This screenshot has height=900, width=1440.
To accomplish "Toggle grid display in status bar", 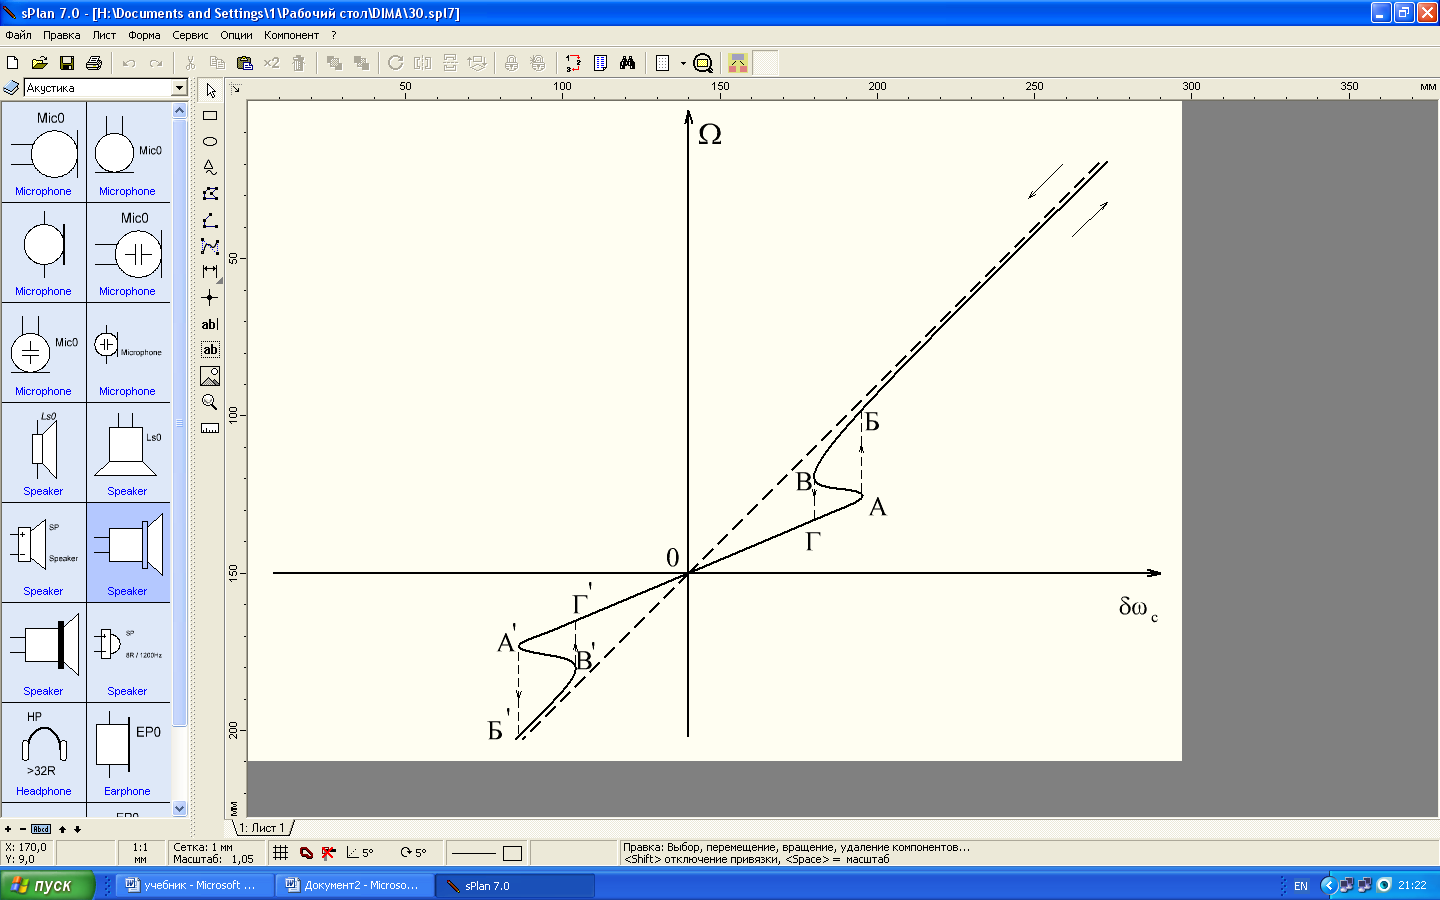I will click(x=281, y=853).
